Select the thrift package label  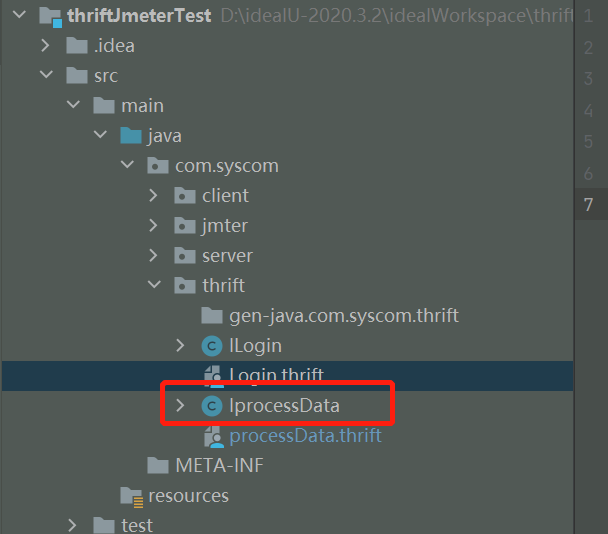click(223, 285)
